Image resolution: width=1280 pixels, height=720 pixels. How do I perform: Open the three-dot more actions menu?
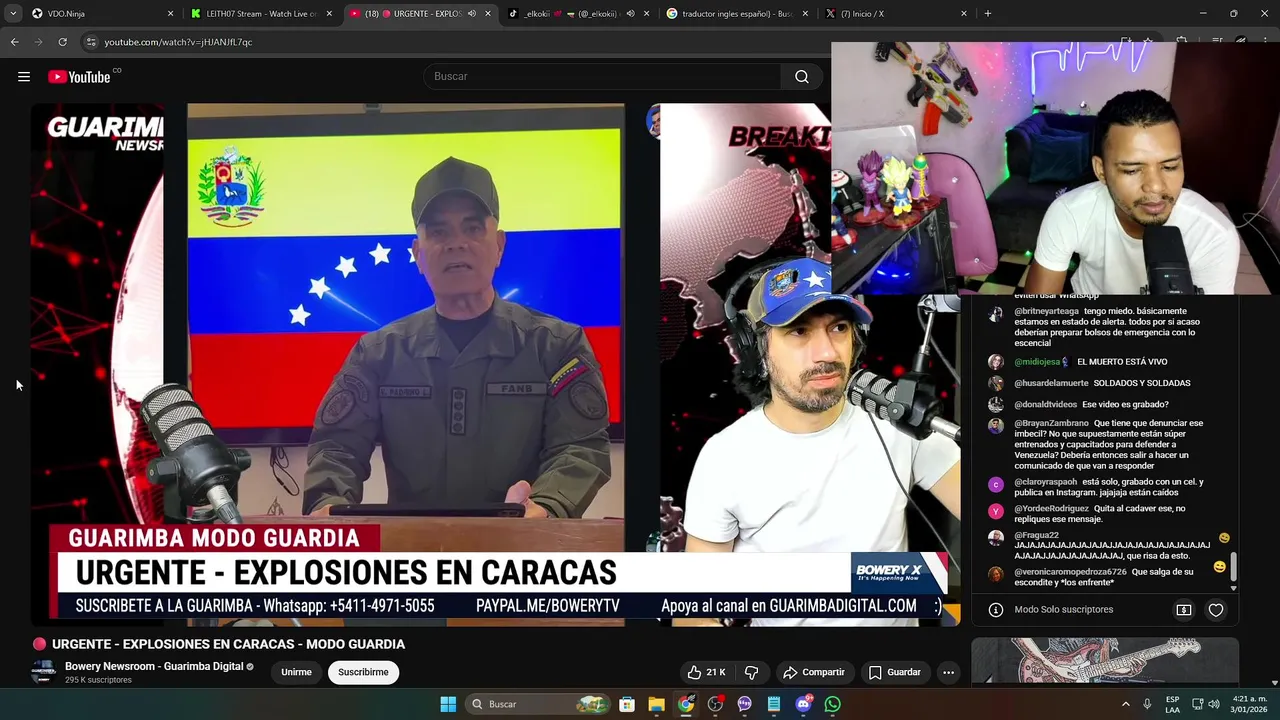(x=948, y=672)
